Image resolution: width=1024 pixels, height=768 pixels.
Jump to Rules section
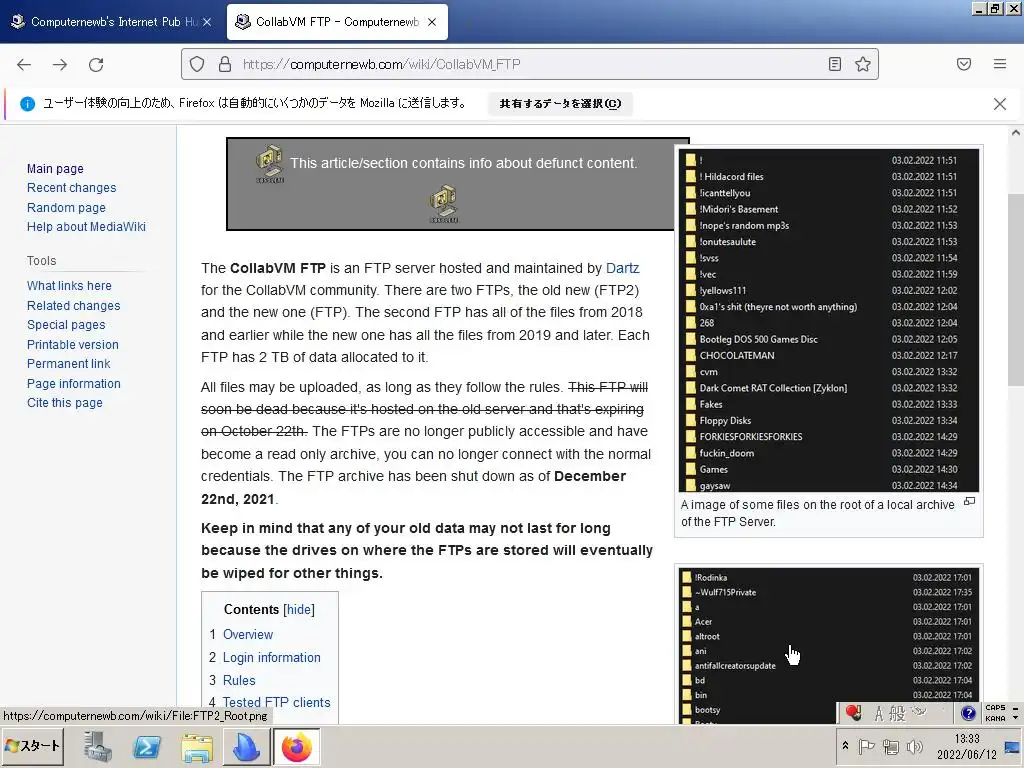pyautogui.click(x=239, y=680)
